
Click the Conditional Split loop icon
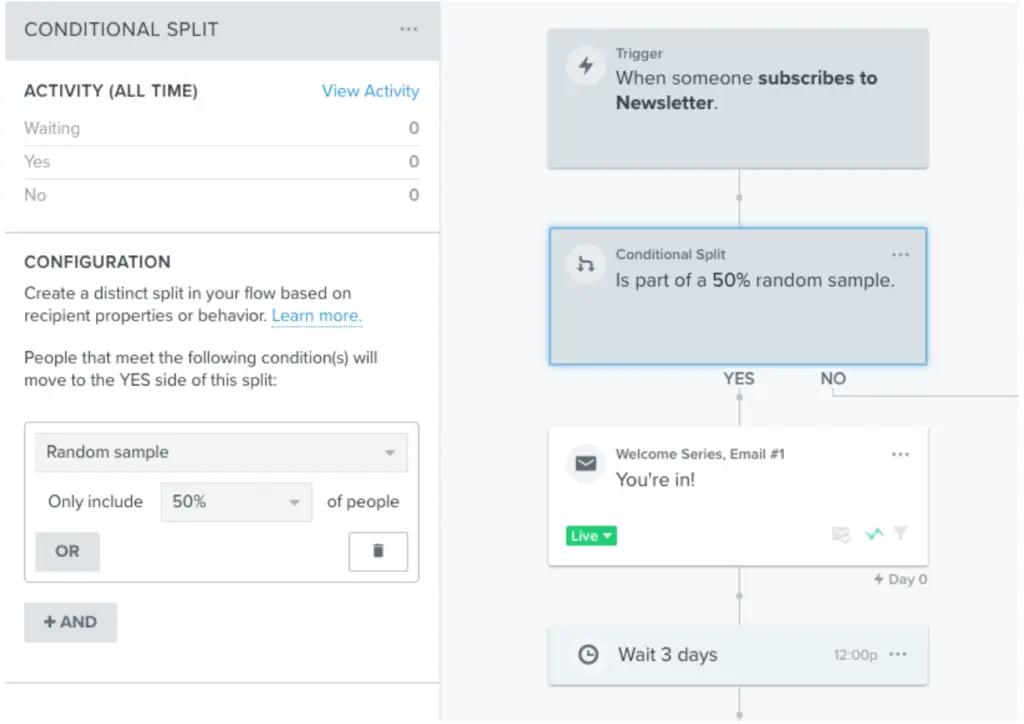click(586, 264)
